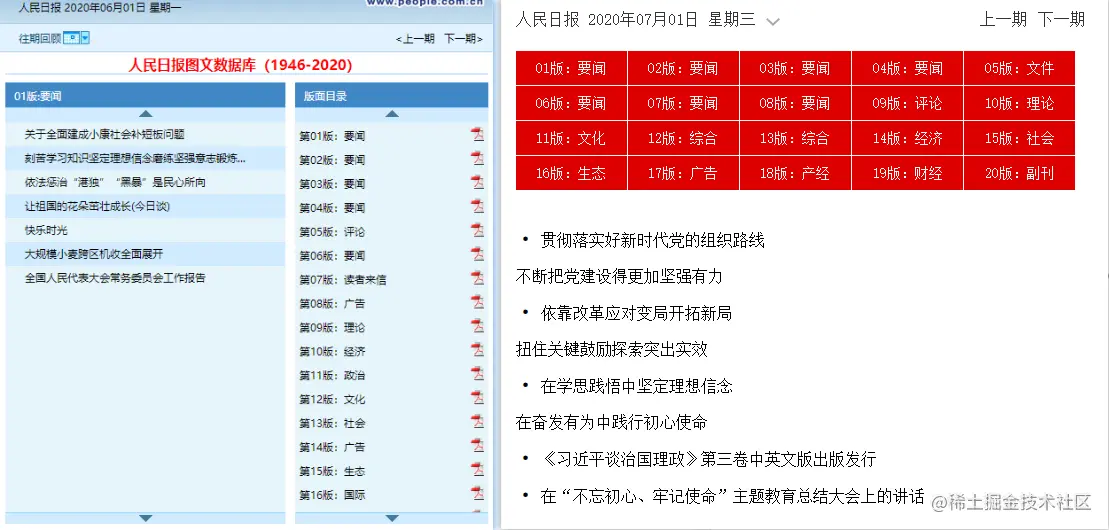Select red tab 01版：要闻
This screenshot has width=1109, height=530.
point(571,69)
